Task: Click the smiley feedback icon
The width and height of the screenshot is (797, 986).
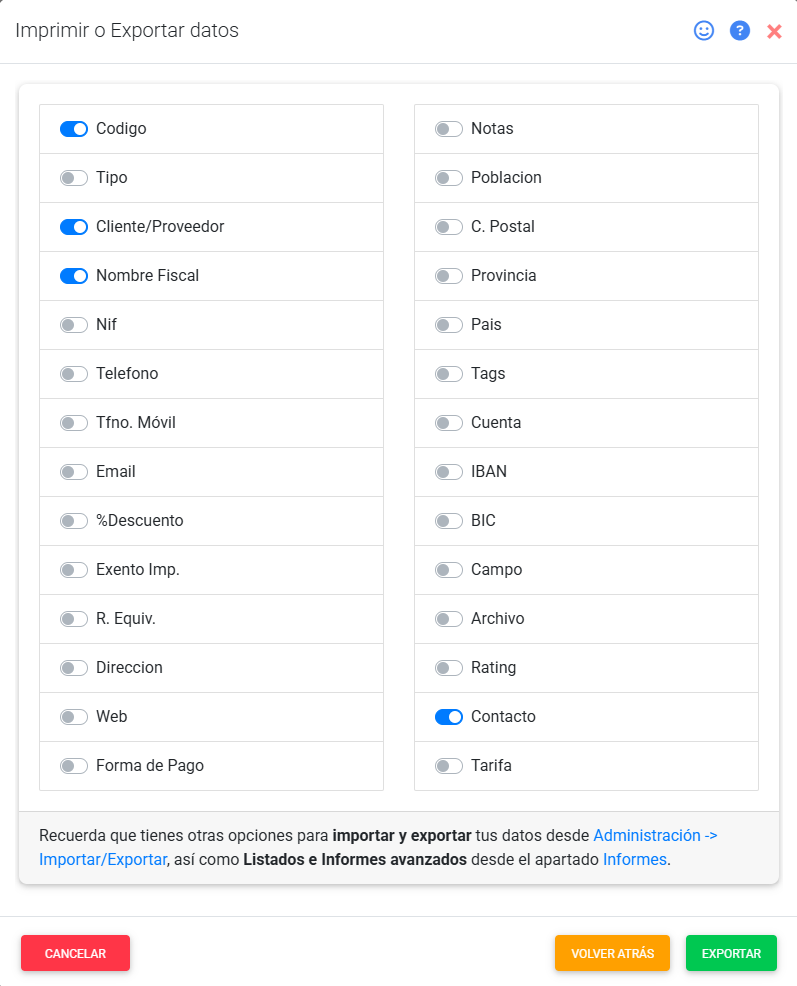Action: point(704,31)
